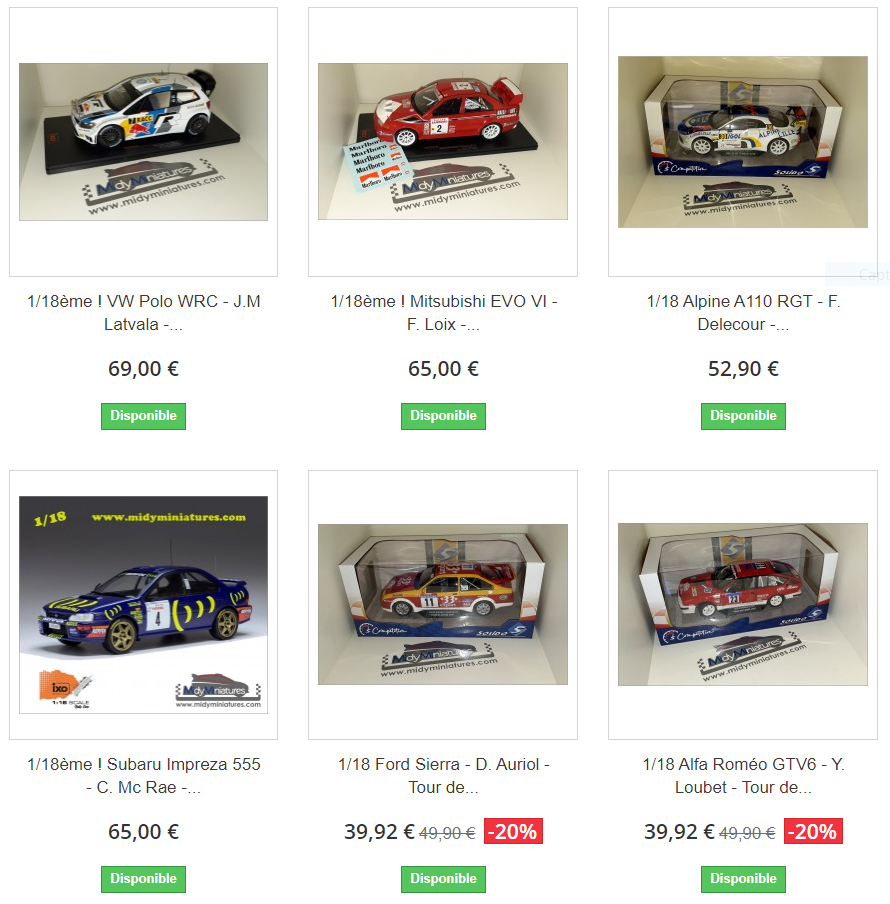Click the Alpine A110 RGT Delecour title
890x904 pixels.
(743, 312)
